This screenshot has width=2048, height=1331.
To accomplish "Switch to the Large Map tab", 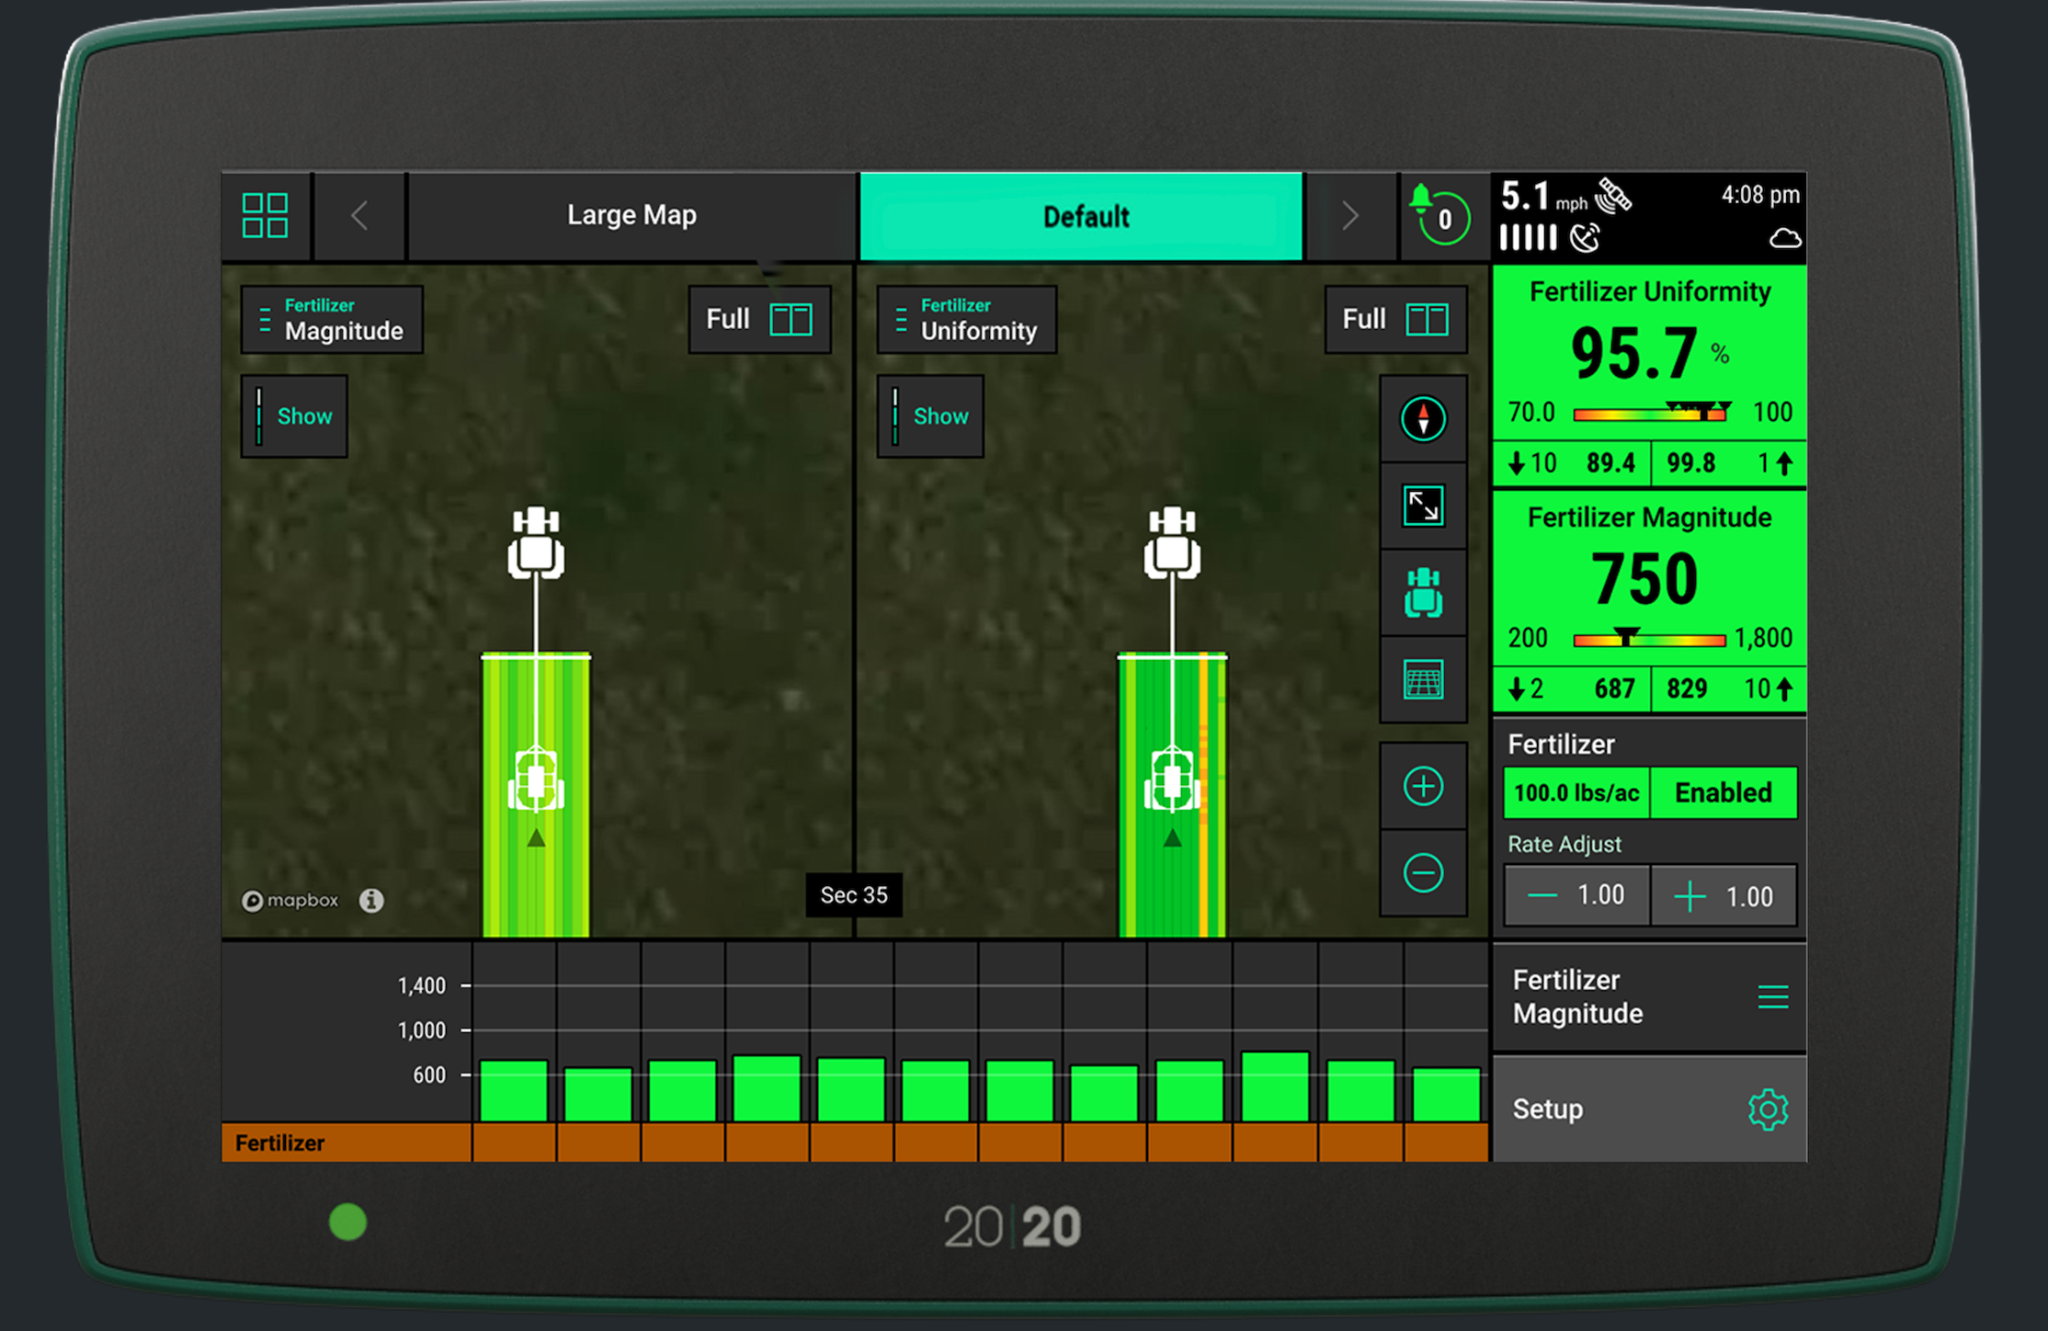I will (x=632, y=216).
